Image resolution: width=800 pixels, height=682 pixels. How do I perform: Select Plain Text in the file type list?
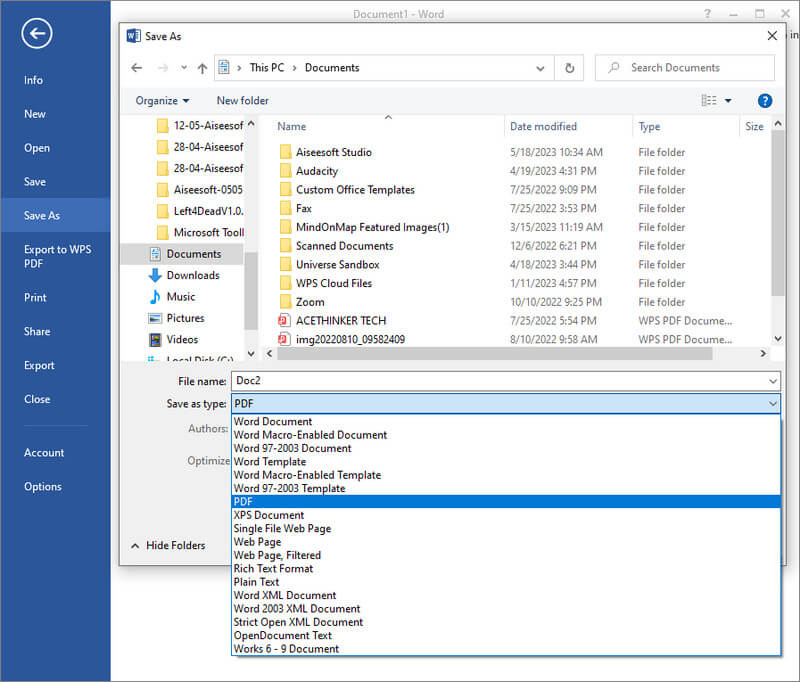[x=256, y=582]
